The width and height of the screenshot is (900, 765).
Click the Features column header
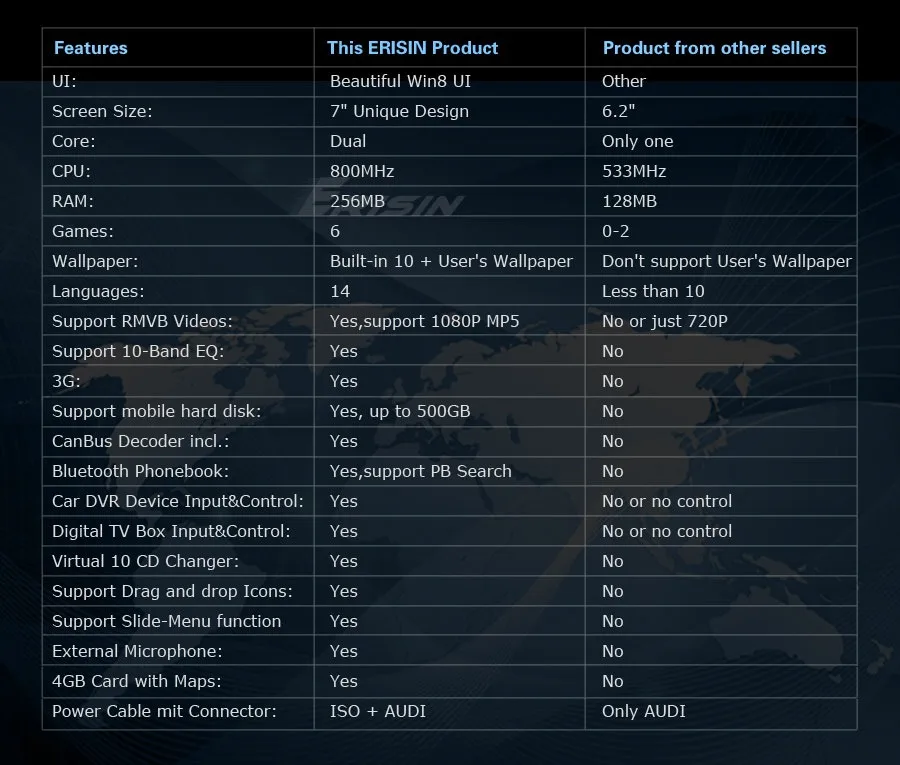click(91, 48)
